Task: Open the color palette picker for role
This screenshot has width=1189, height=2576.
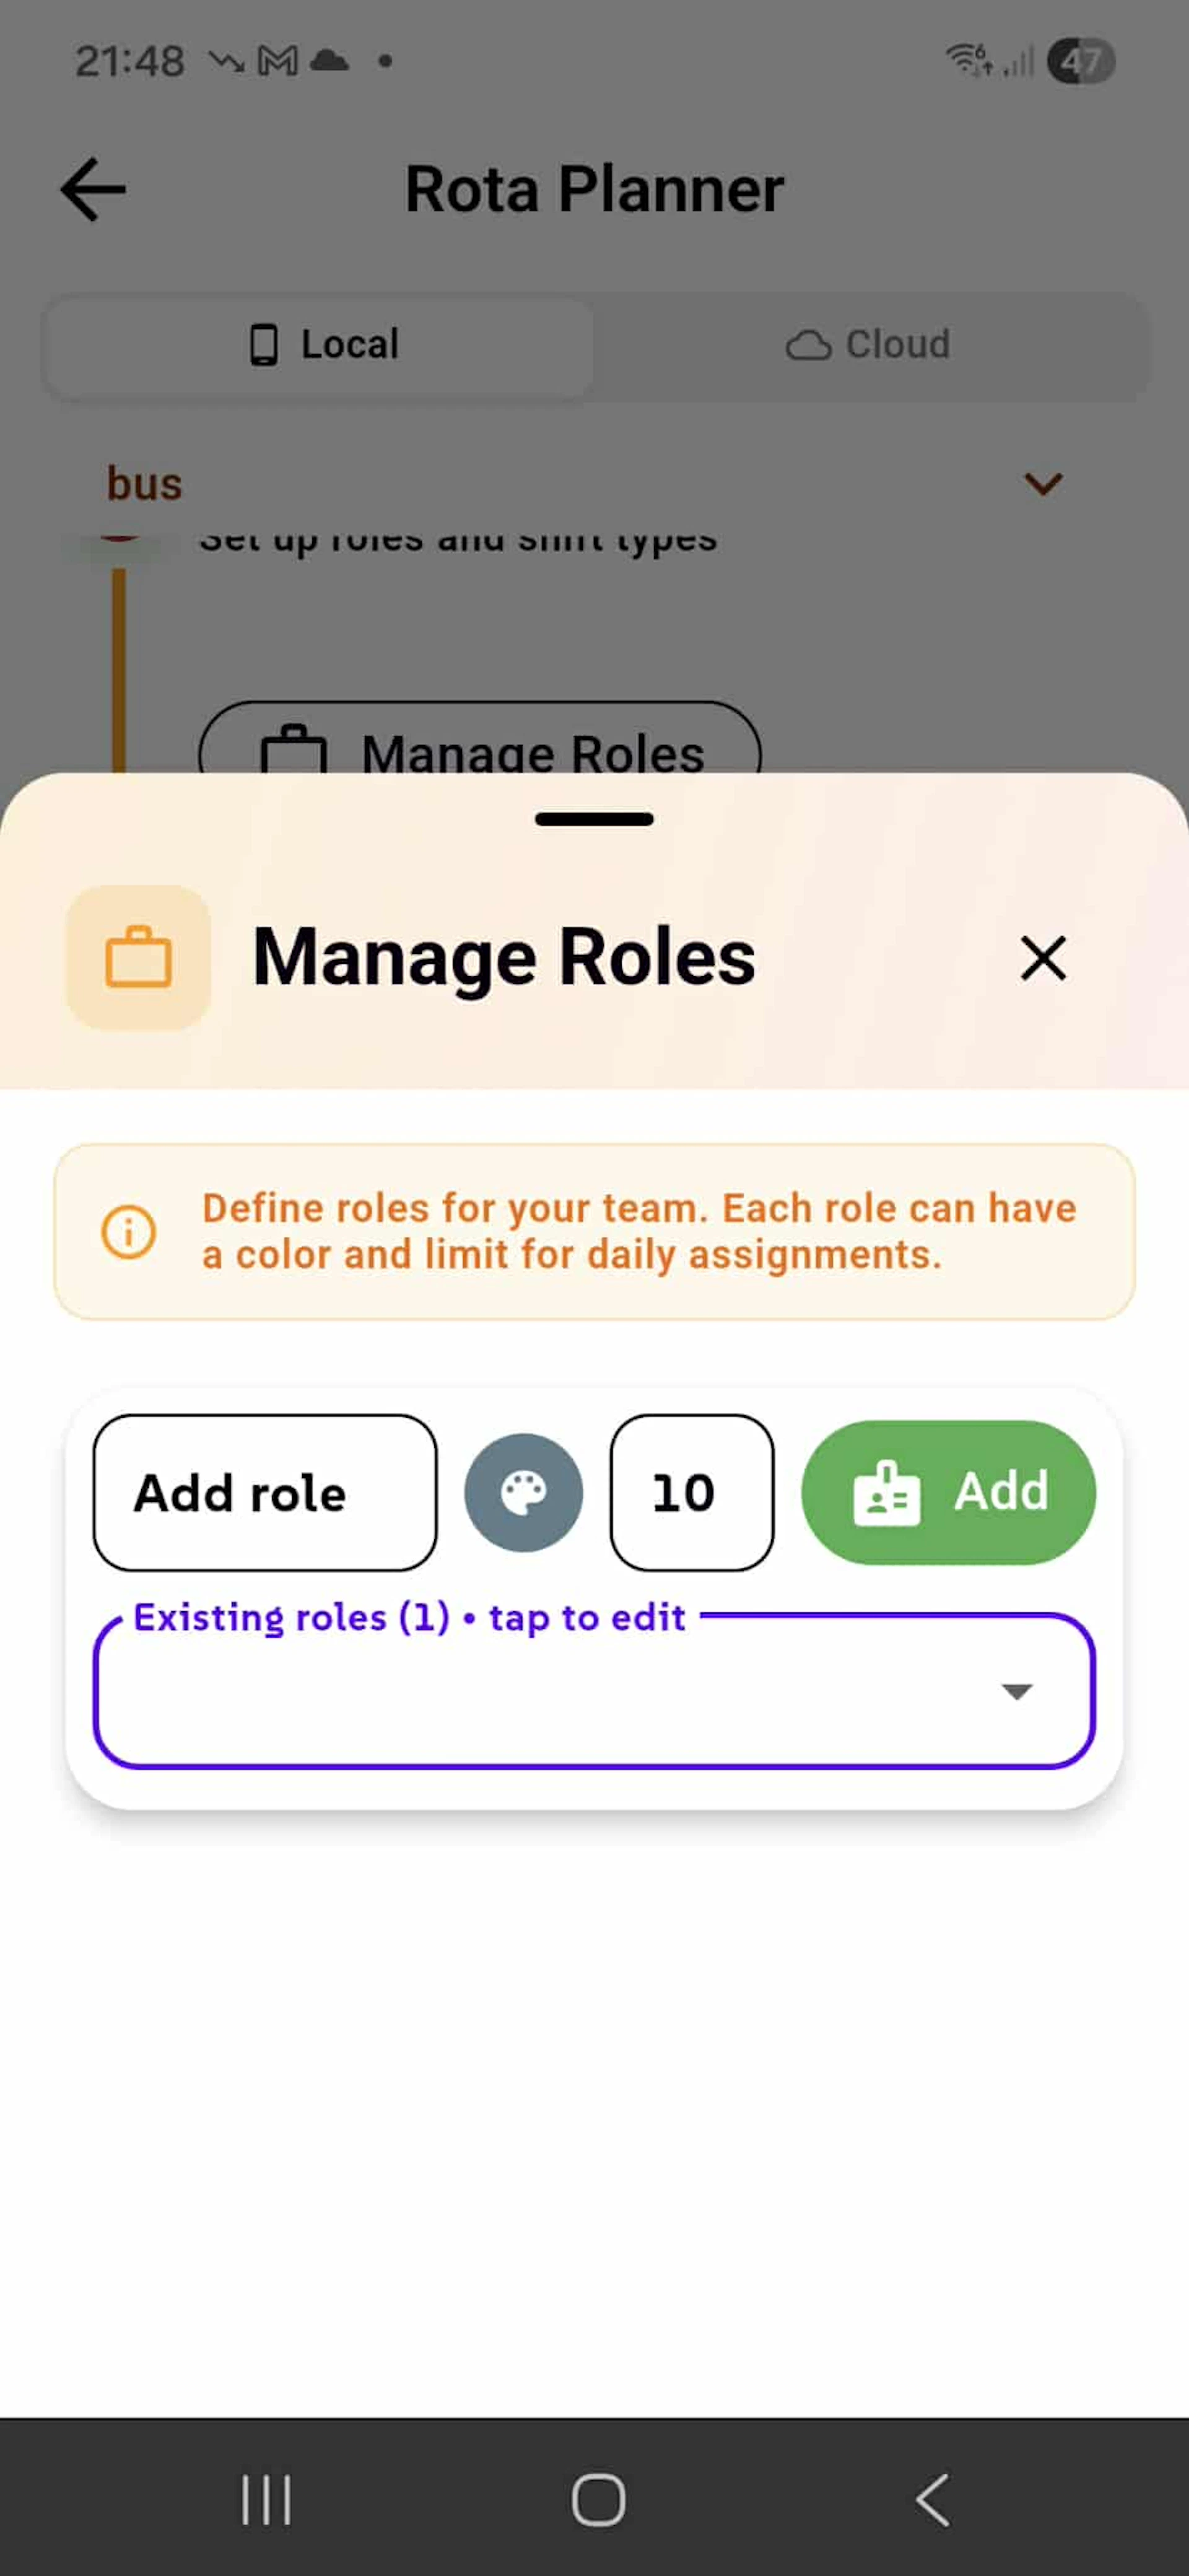Action: point(523,1492)
